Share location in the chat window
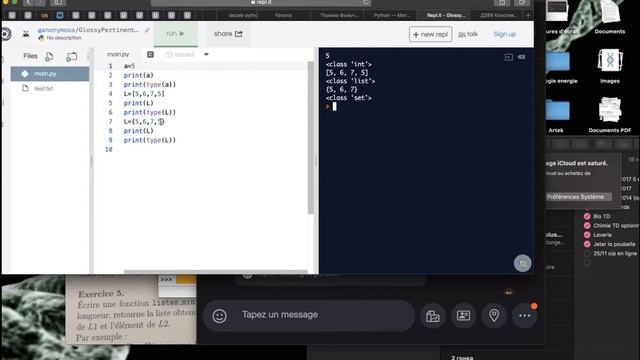The height and width of the screenshot is (360, 640). 494,316
